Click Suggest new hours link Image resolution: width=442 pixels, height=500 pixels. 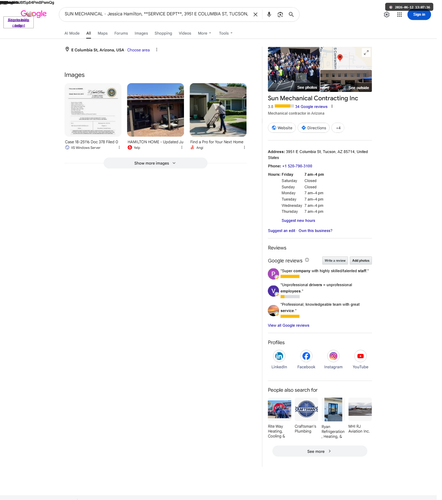[x=298, y=220]
